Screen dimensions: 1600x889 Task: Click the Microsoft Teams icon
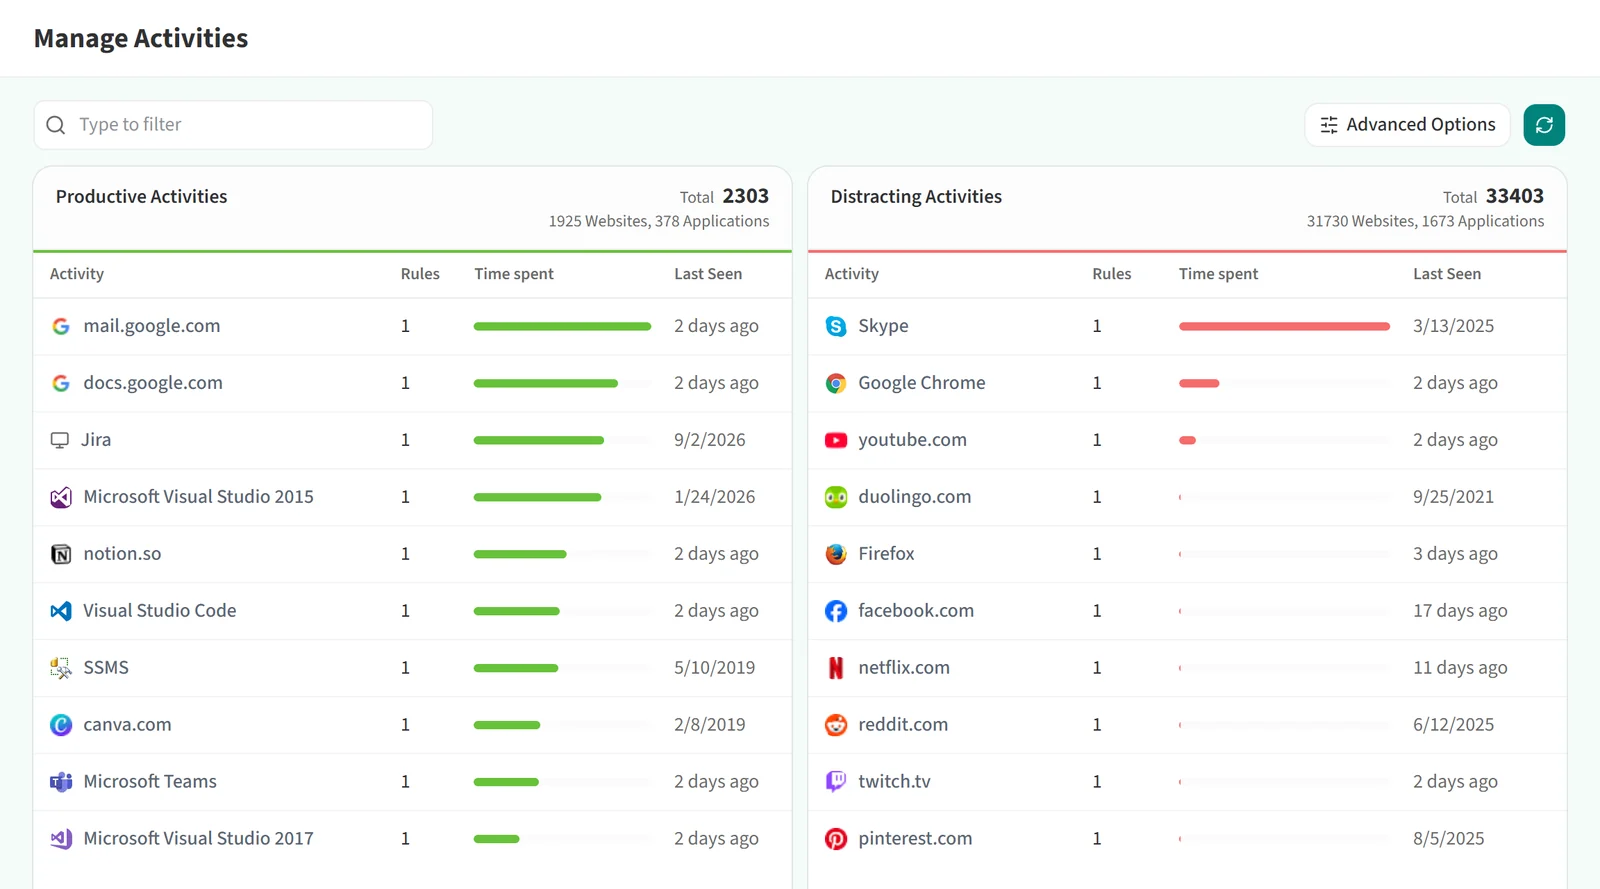(61, 782)
